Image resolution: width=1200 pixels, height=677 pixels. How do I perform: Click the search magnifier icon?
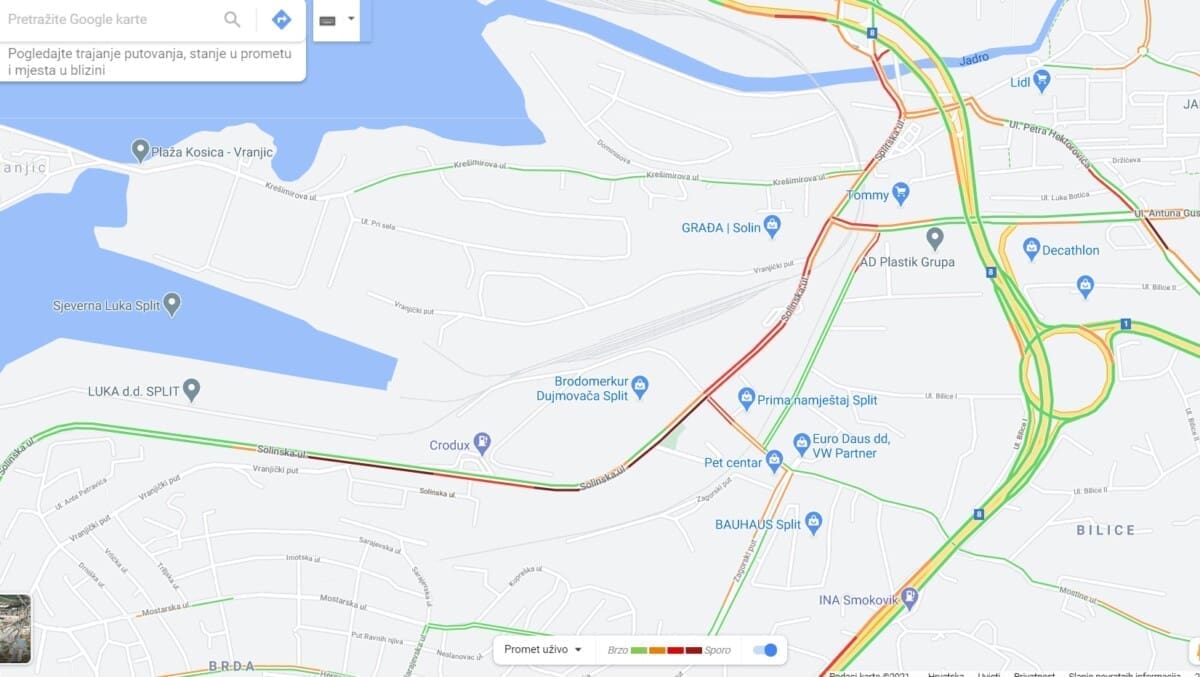coord(232,19)
